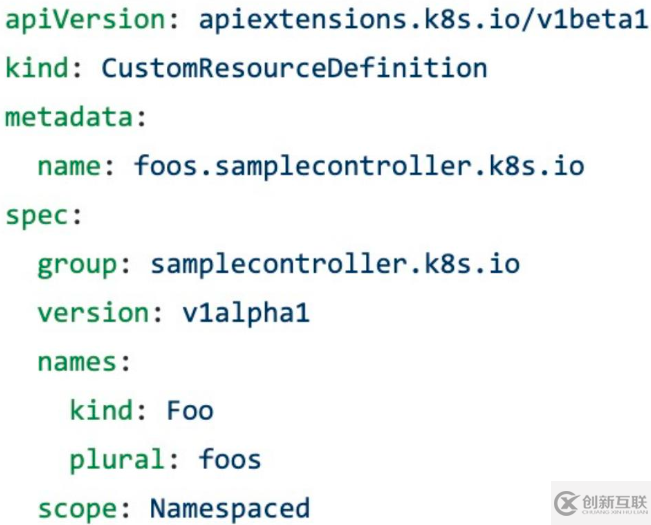651x525 pixels.
Task: Select the Namespaced scope value
Action: pos(230,508)
